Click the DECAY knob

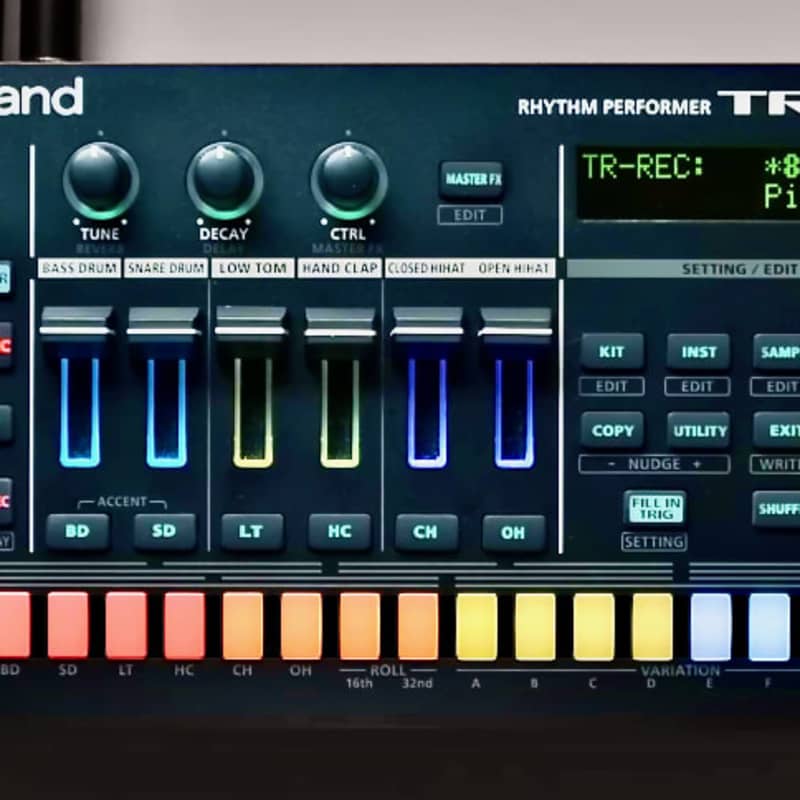224,181
